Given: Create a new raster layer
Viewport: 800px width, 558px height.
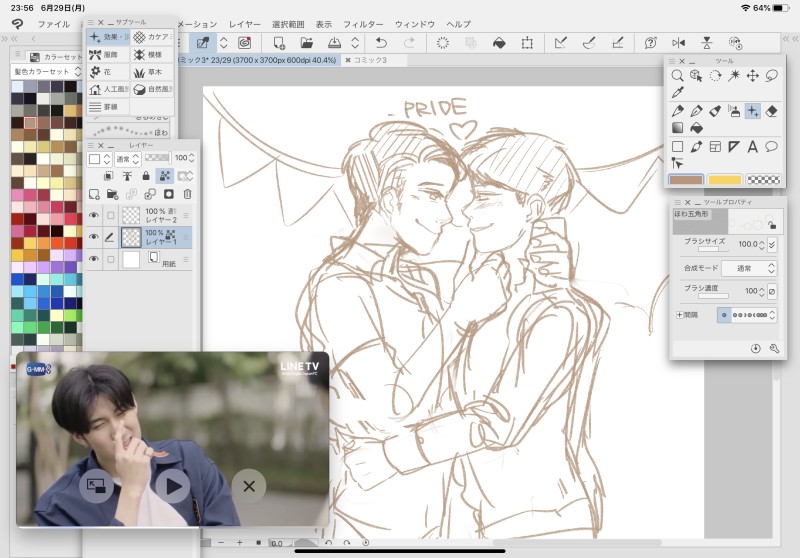Looking at the screenshot, I should coord(94,193).
